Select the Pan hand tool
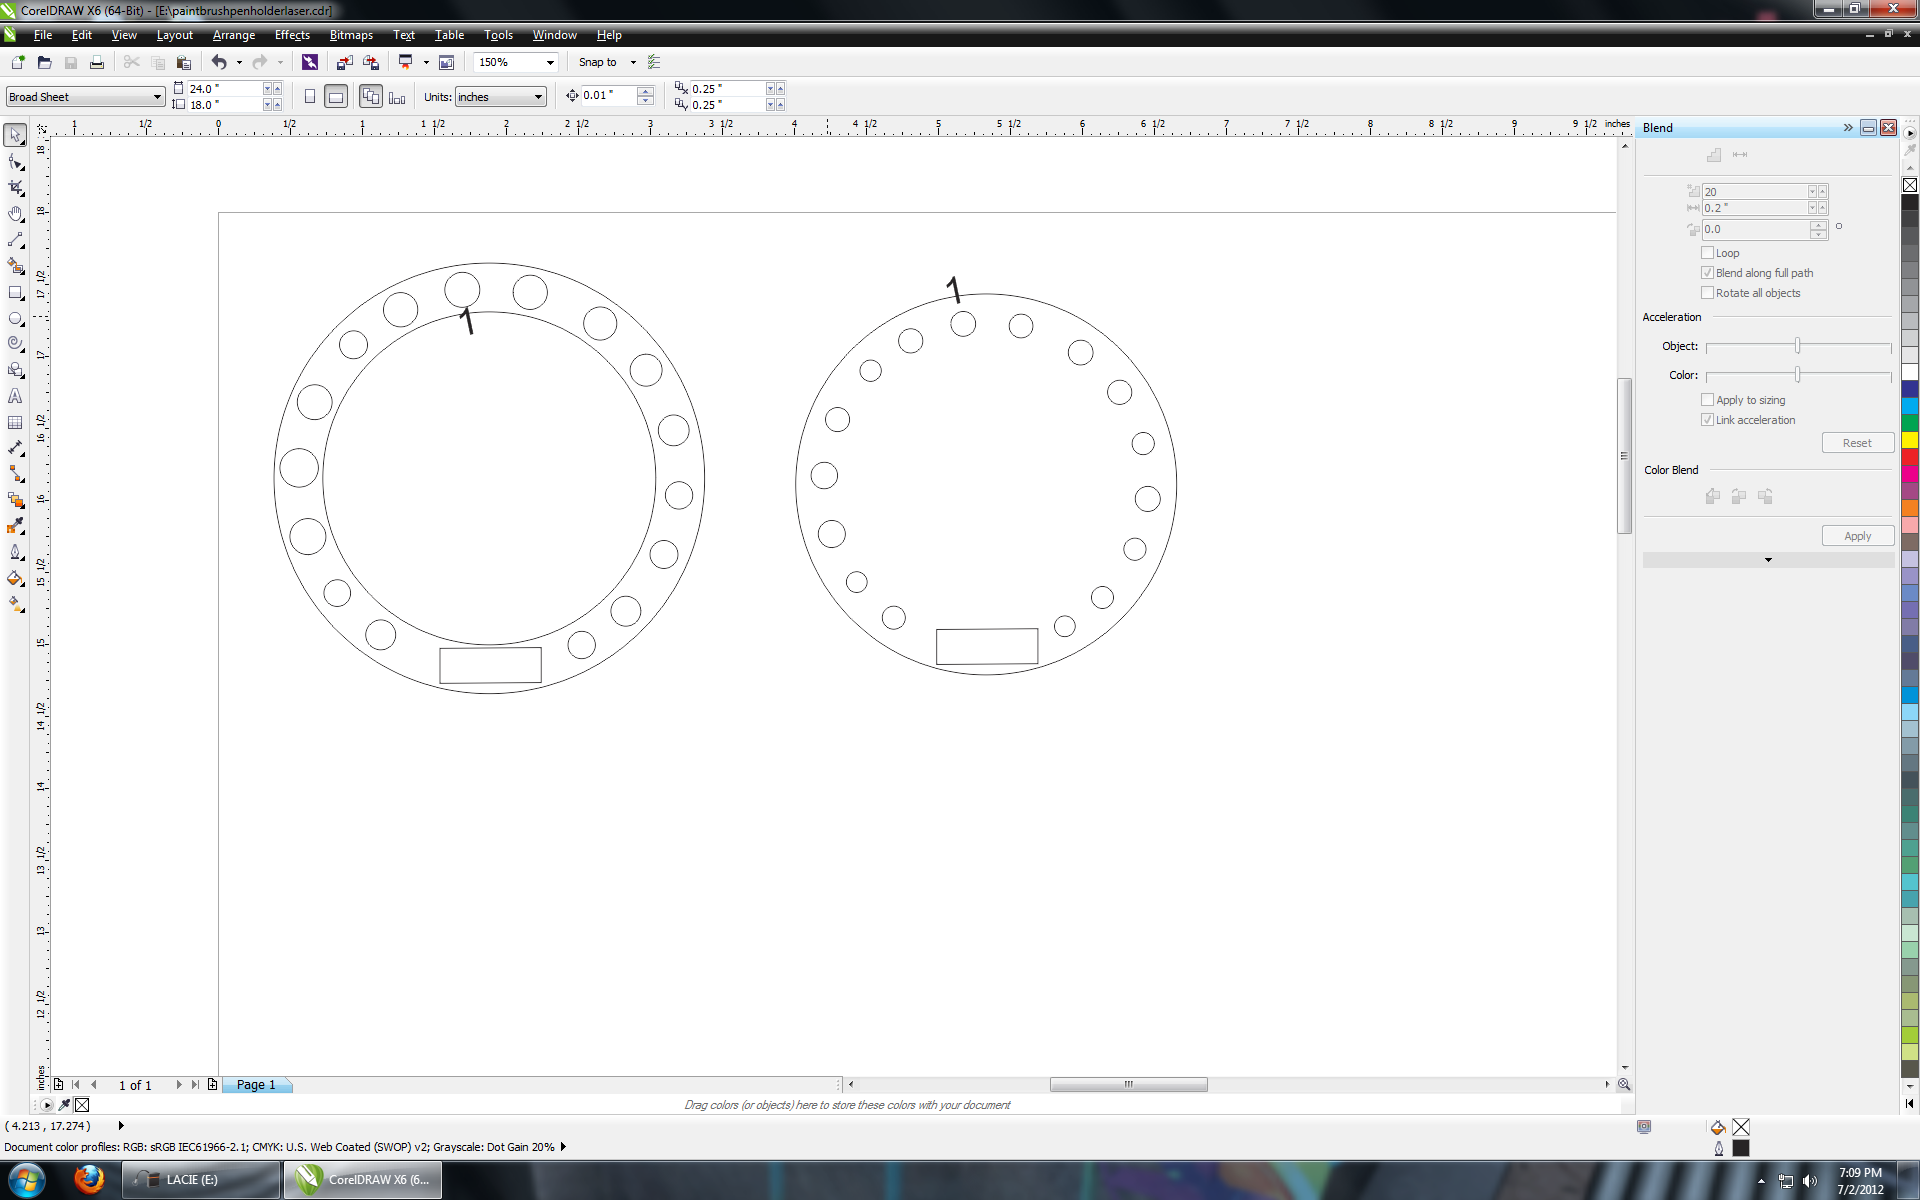 (x=15, y=214)
